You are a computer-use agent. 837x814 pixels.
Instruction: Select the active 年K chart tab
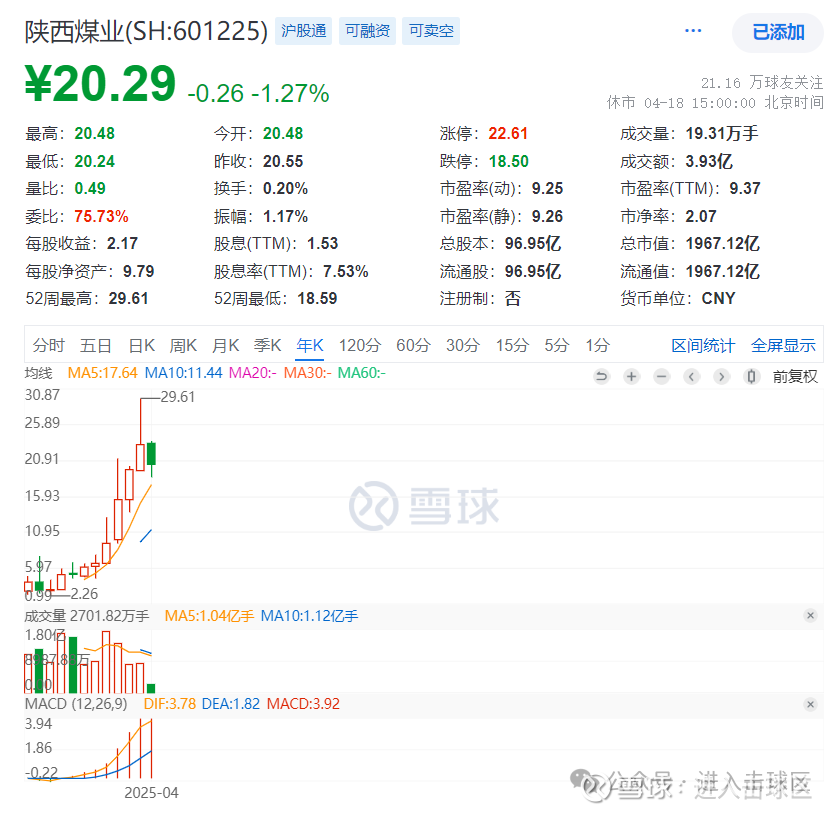(310, 345)
